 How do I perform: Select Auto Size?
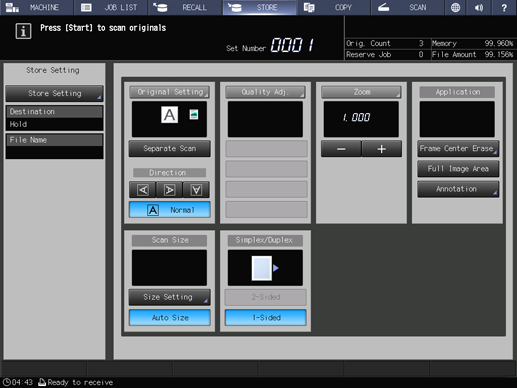[170, 318]
